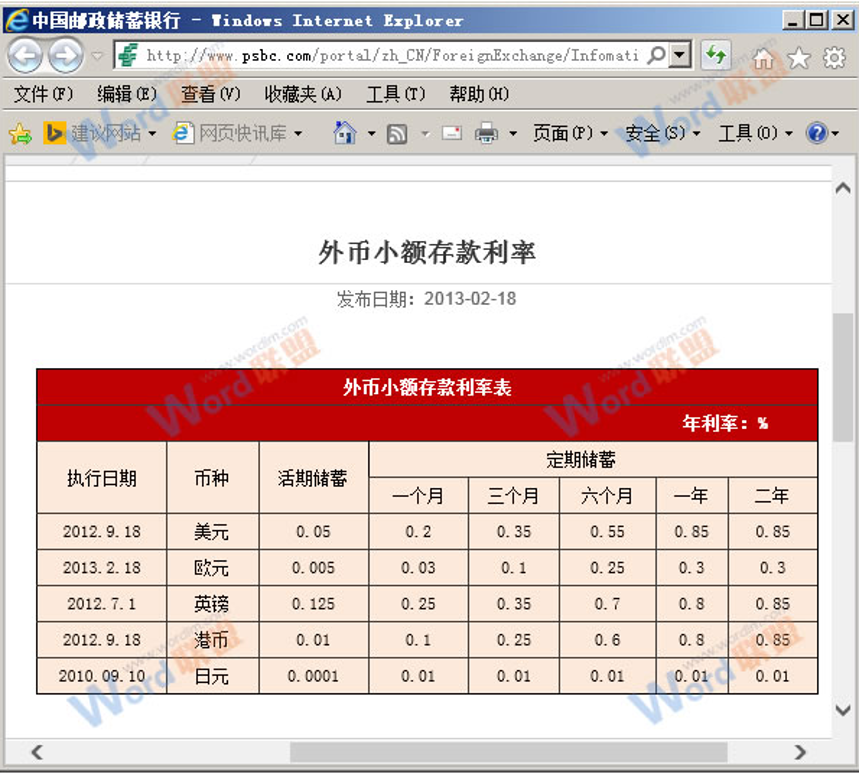
Task: Open the 文件(F) menu
Action: [39, 94]
